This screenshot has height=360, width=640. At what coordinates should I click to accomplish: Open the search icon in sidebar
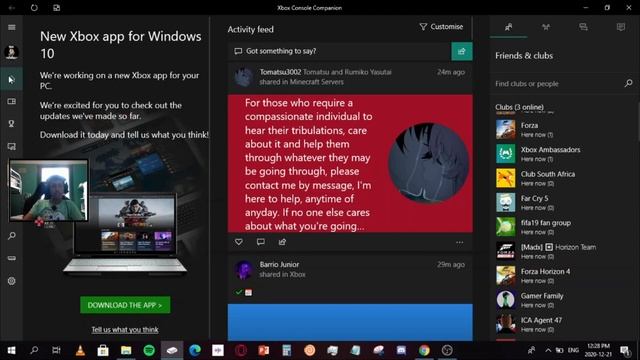point(11,236)
